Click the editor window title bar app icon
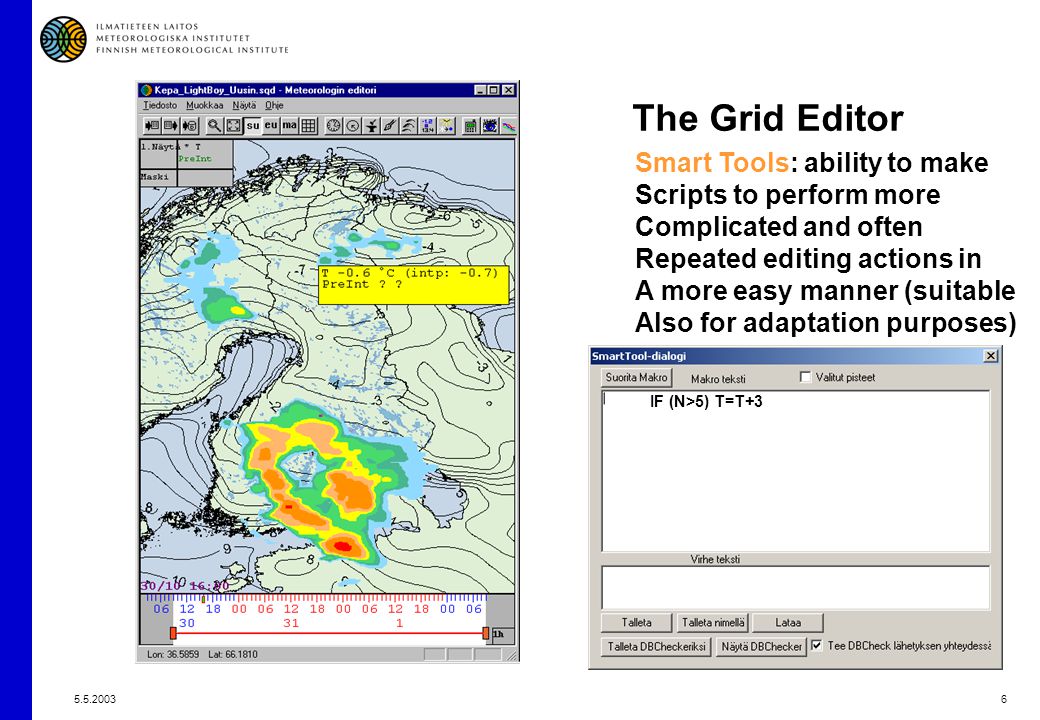 coord(146,90)
